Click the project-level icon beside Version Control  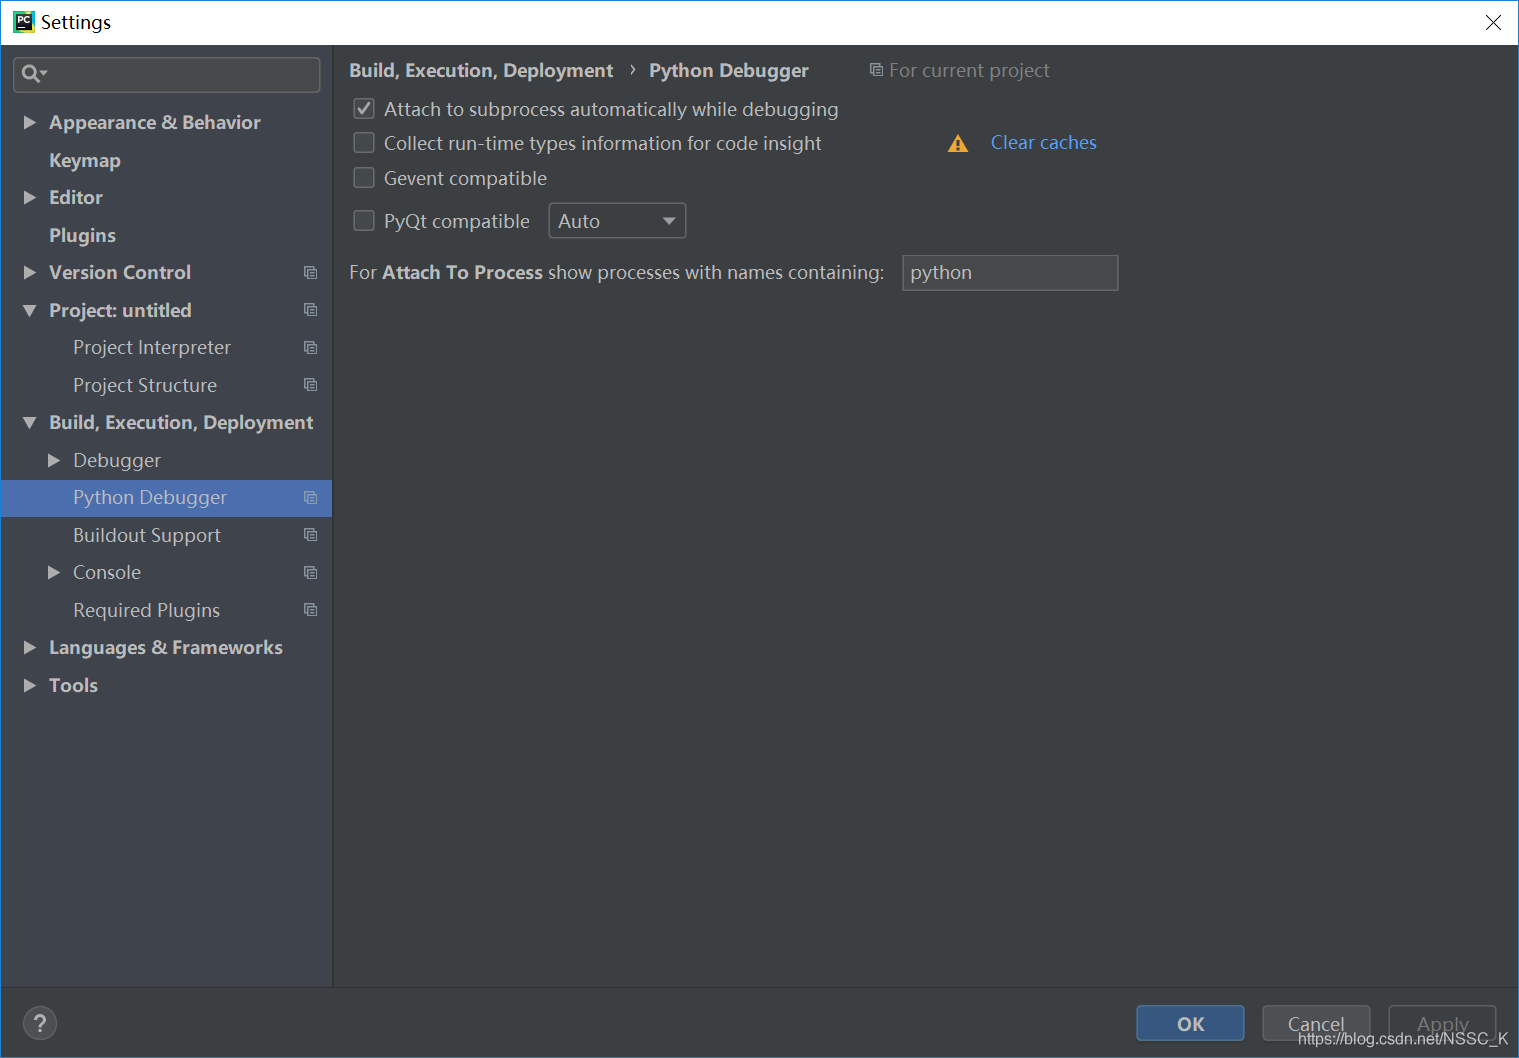pos(311,273)
